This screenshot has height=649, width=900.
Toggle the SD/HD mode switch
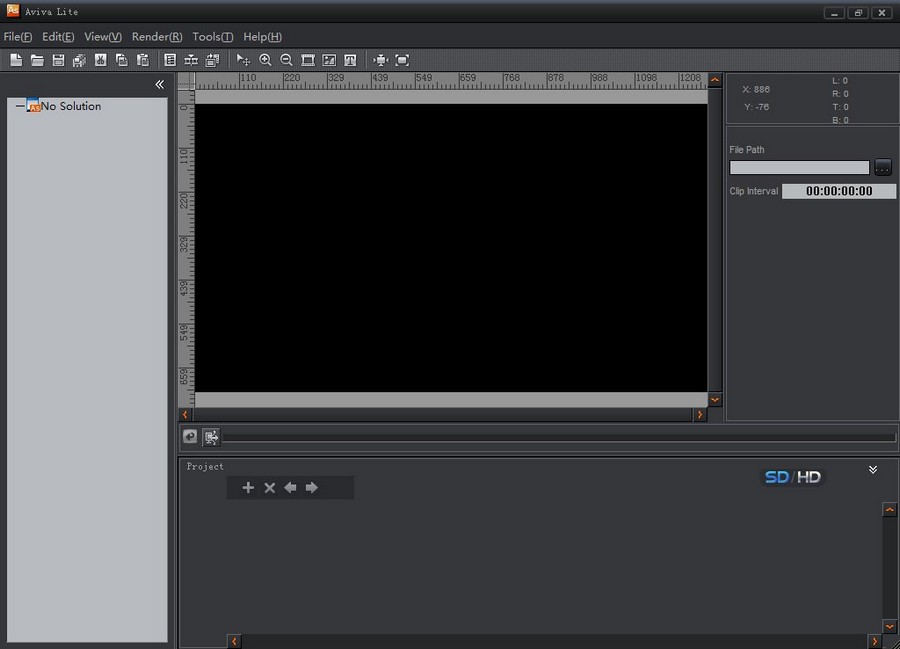click(x=793, y=477)
